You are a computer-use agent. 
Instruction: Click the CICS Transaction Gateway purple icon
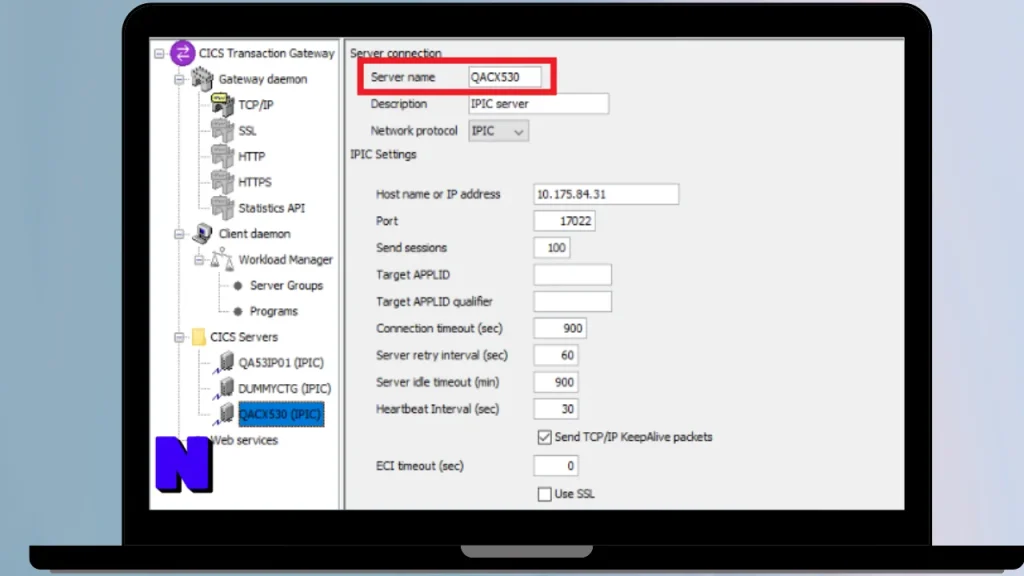(183, 53)
